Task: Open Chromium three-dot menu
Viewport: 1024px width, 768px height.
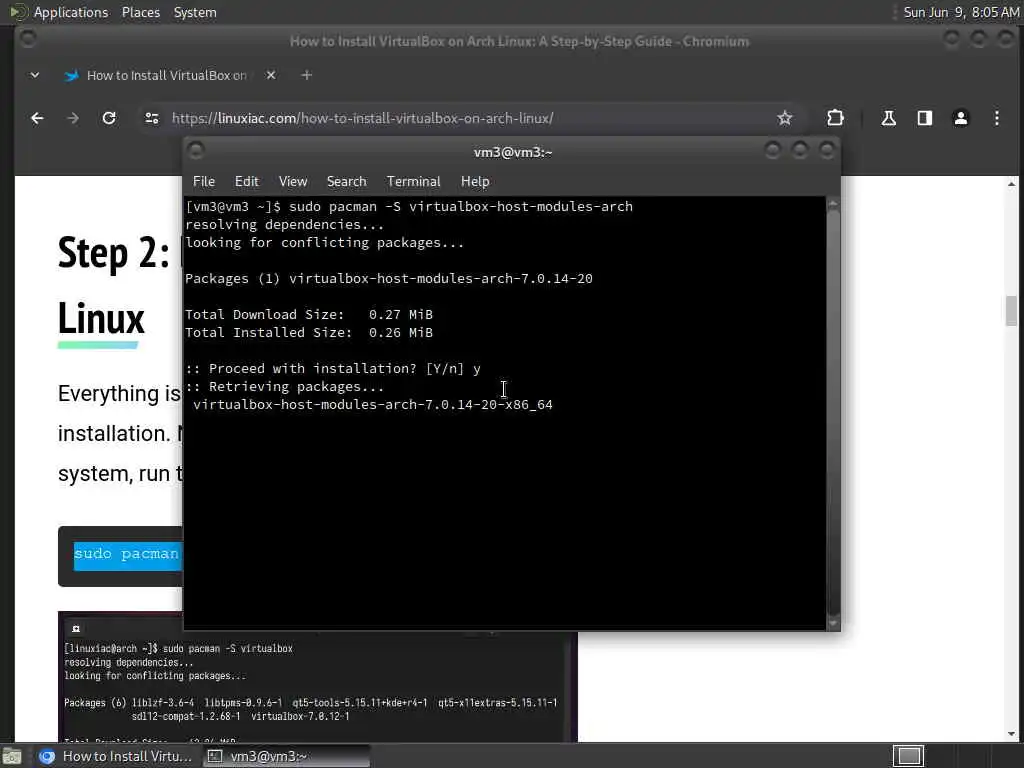Action: click(997, 118)
